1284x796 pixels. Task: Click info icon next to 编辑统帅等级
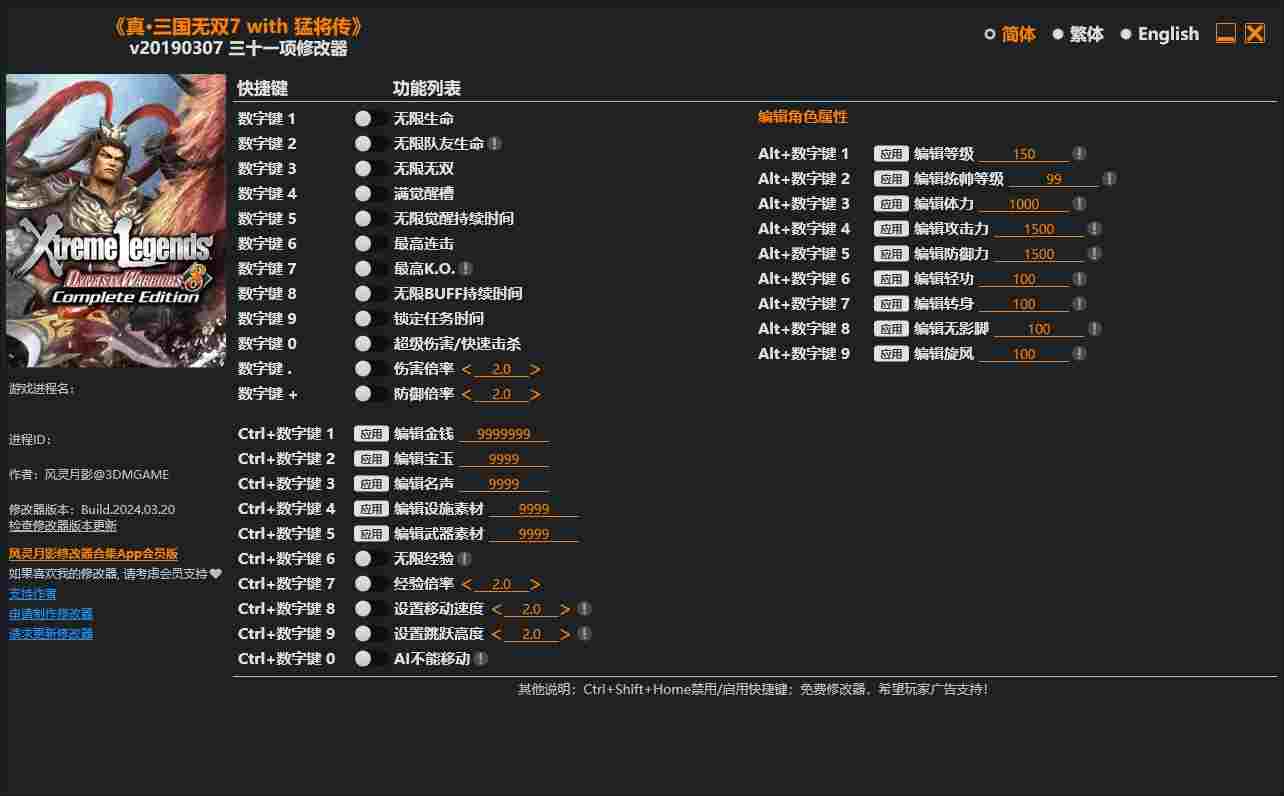[x=1109, y=179]
